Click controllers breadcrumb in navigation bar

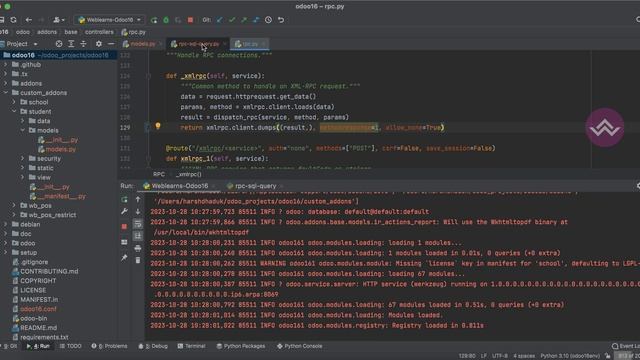pyautogui.click(x=99, y=32)
